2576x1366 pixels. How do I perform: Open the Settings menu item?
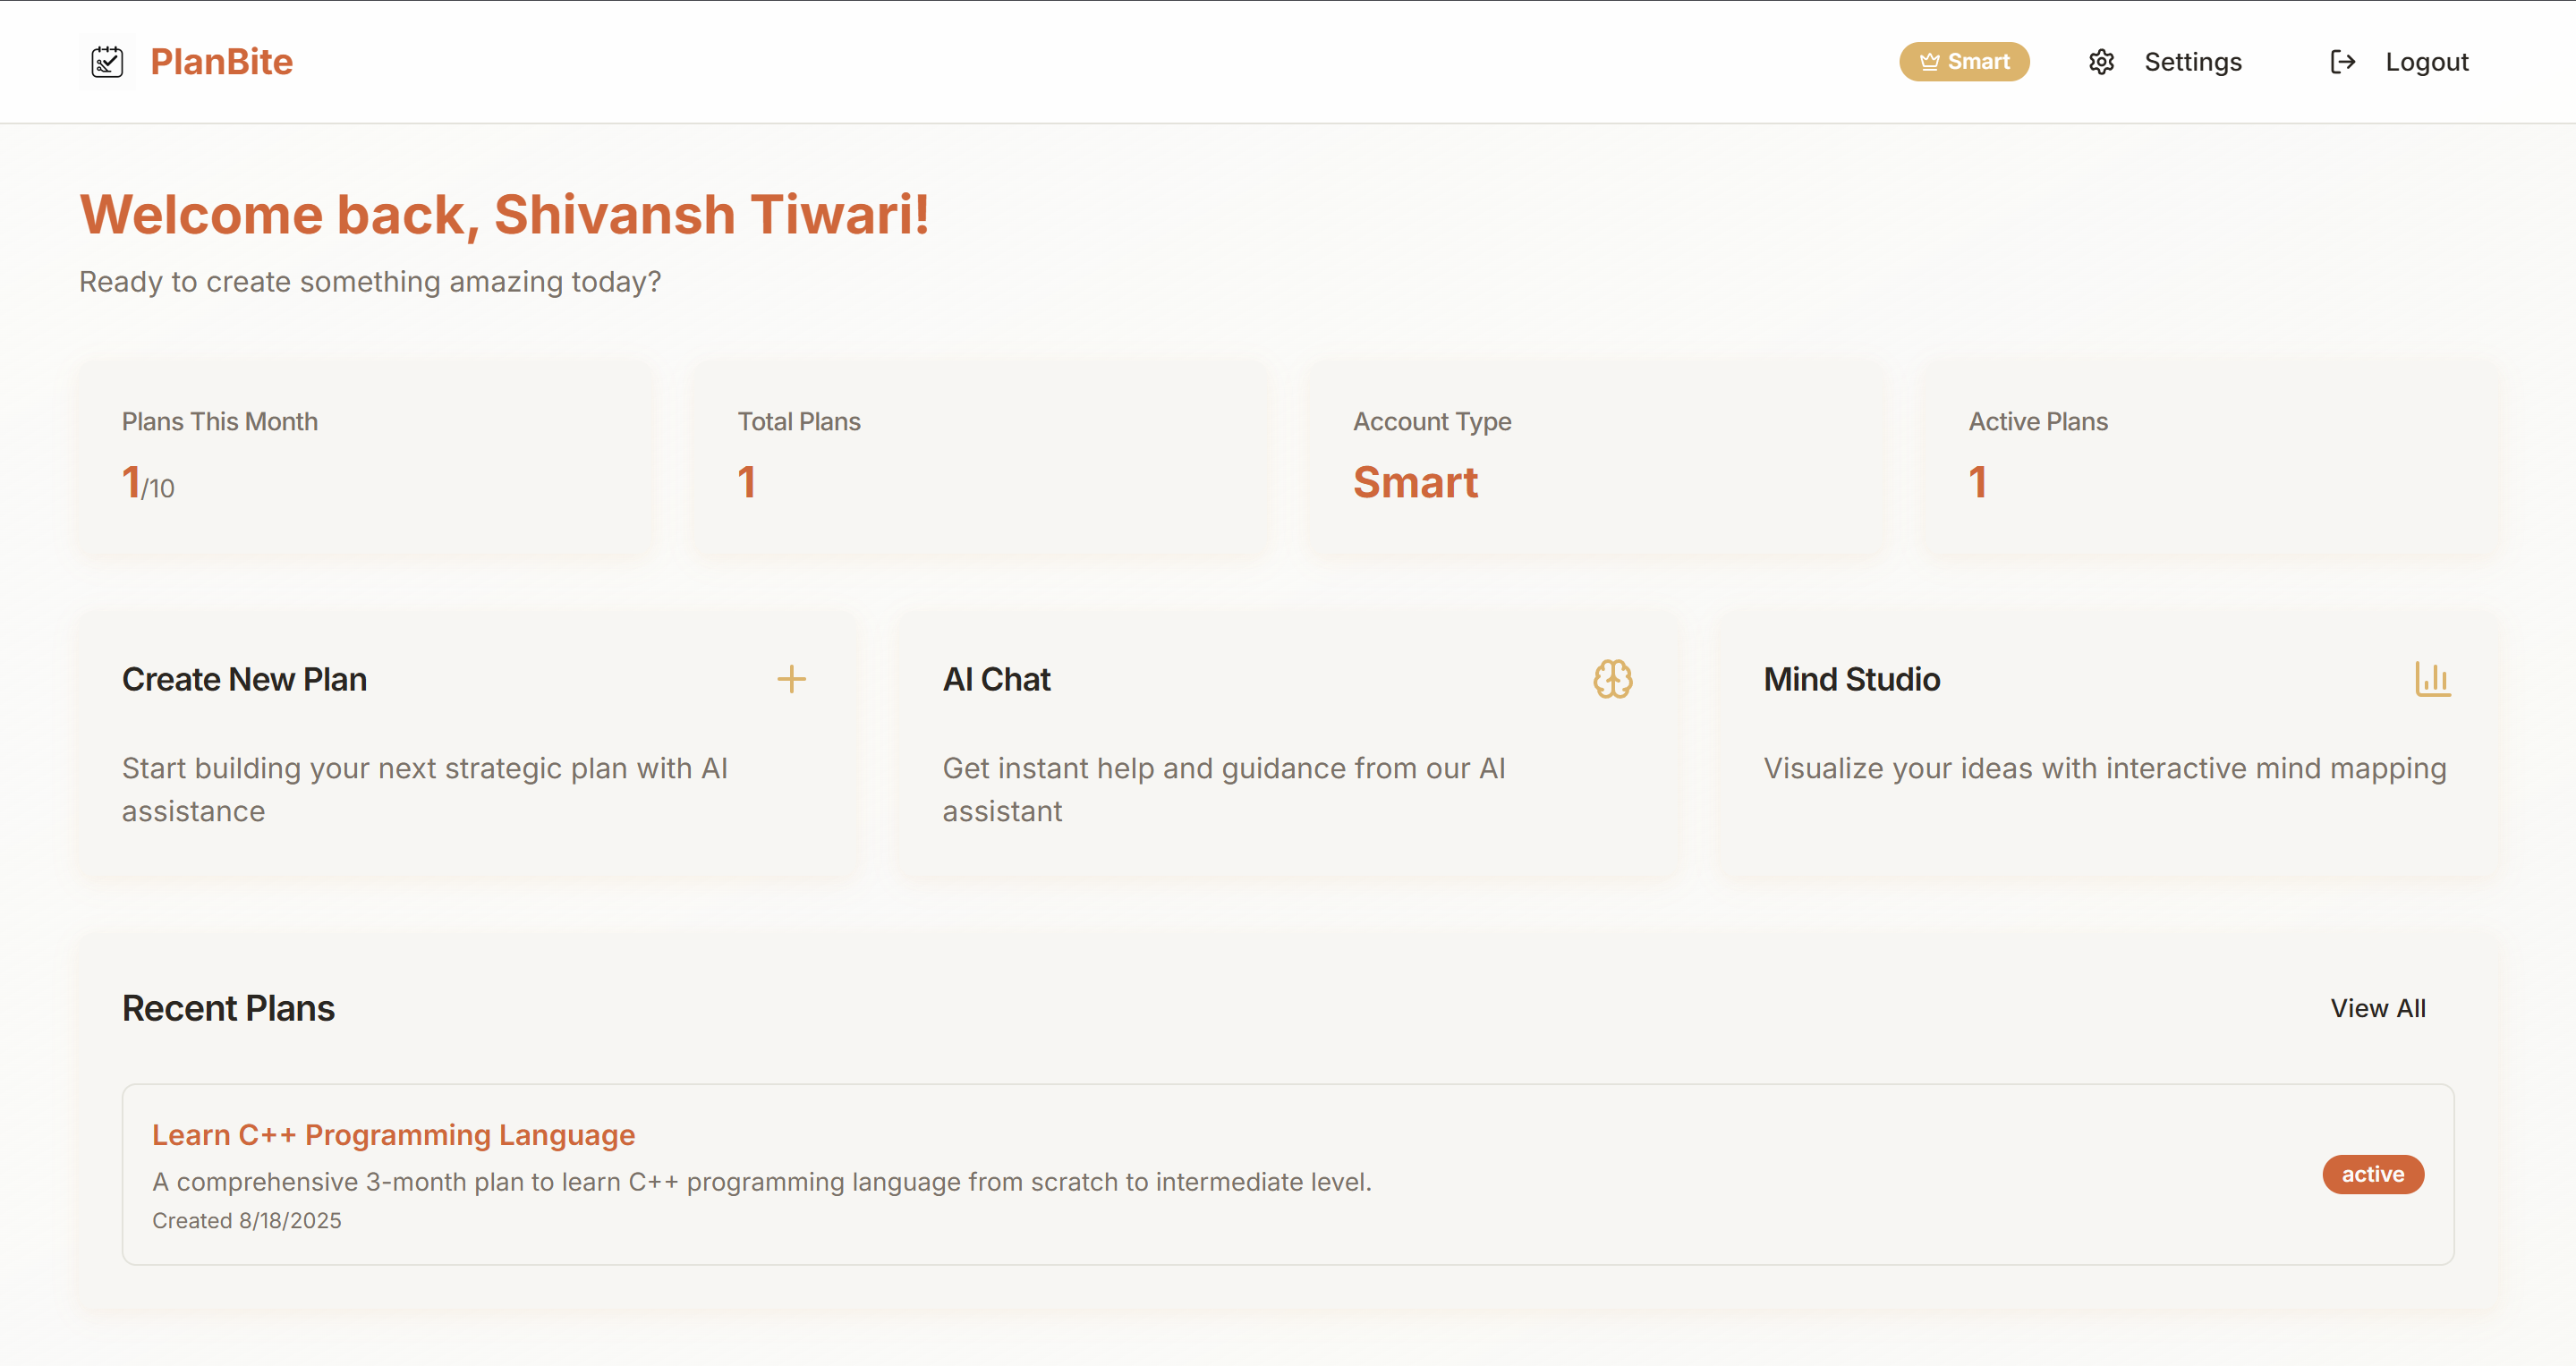[x=2192, y=62]
